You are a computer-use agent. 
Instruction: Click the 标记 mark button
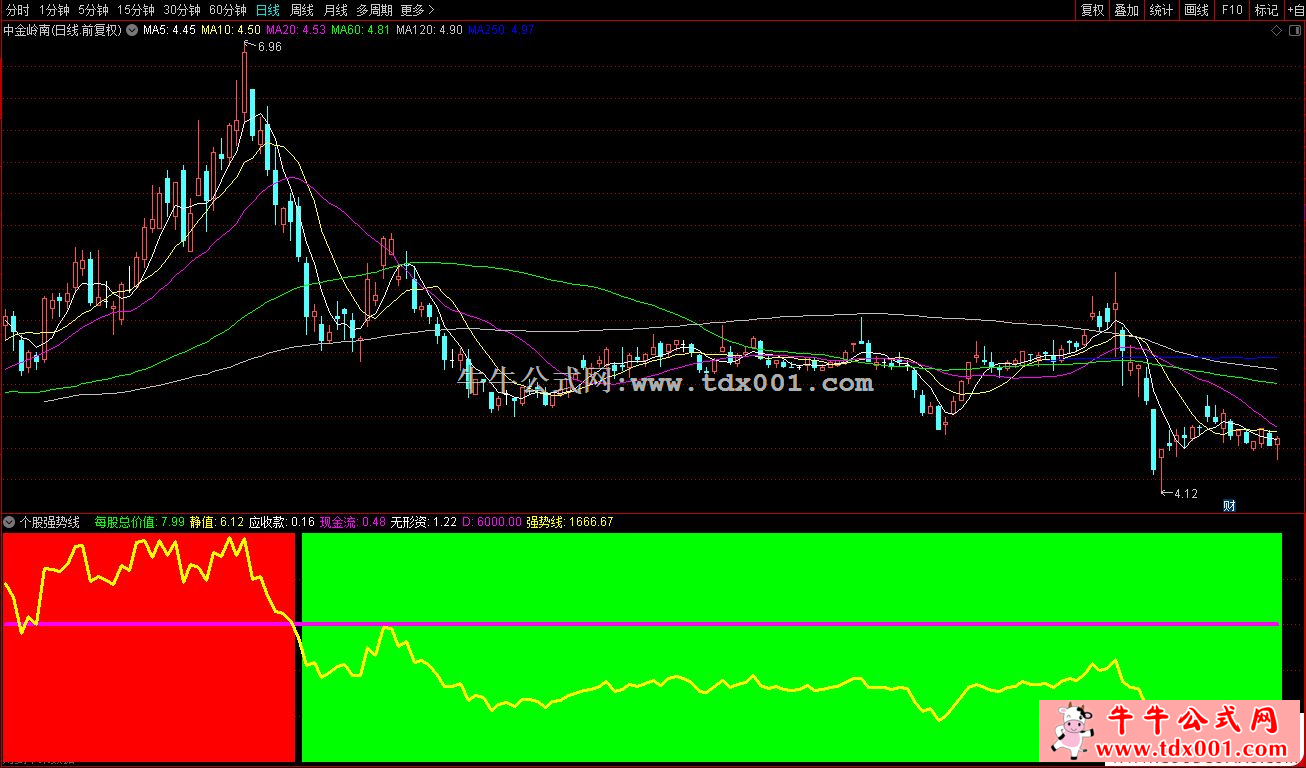(x=1266, y=10)
